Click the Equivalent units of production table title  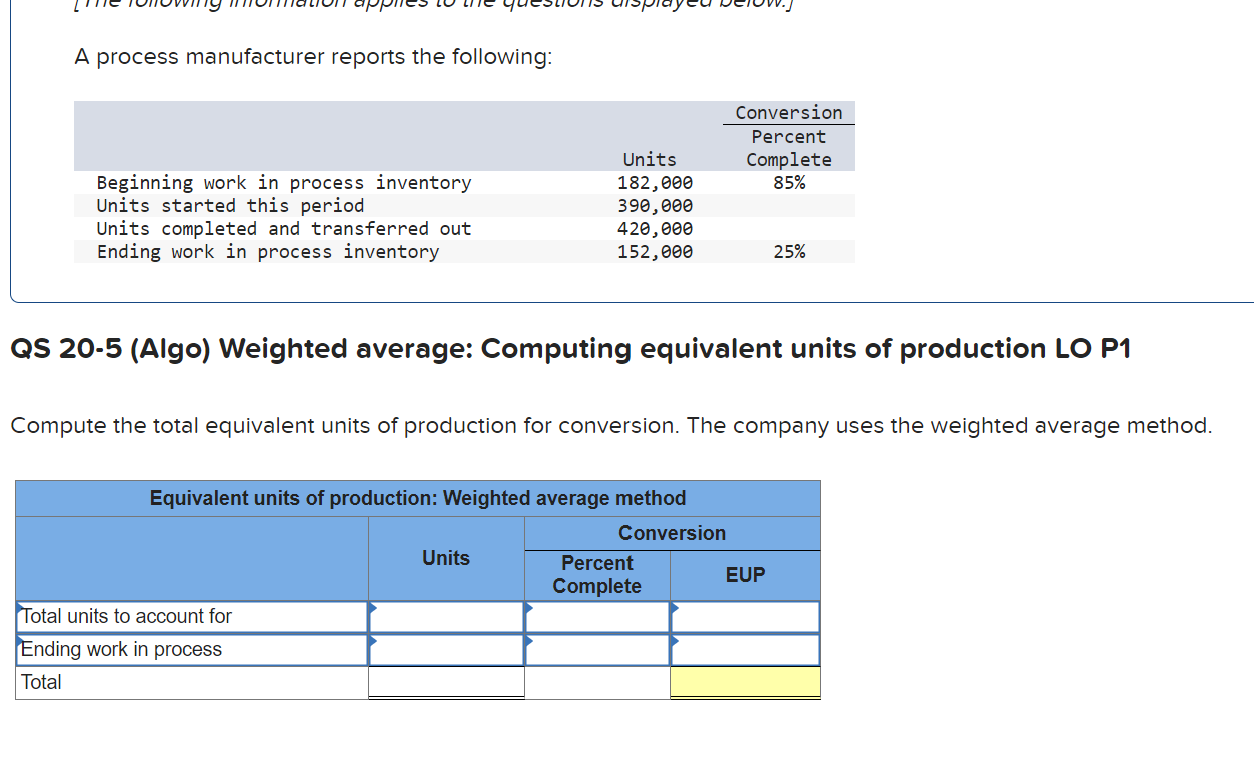[x=417, y=498]
